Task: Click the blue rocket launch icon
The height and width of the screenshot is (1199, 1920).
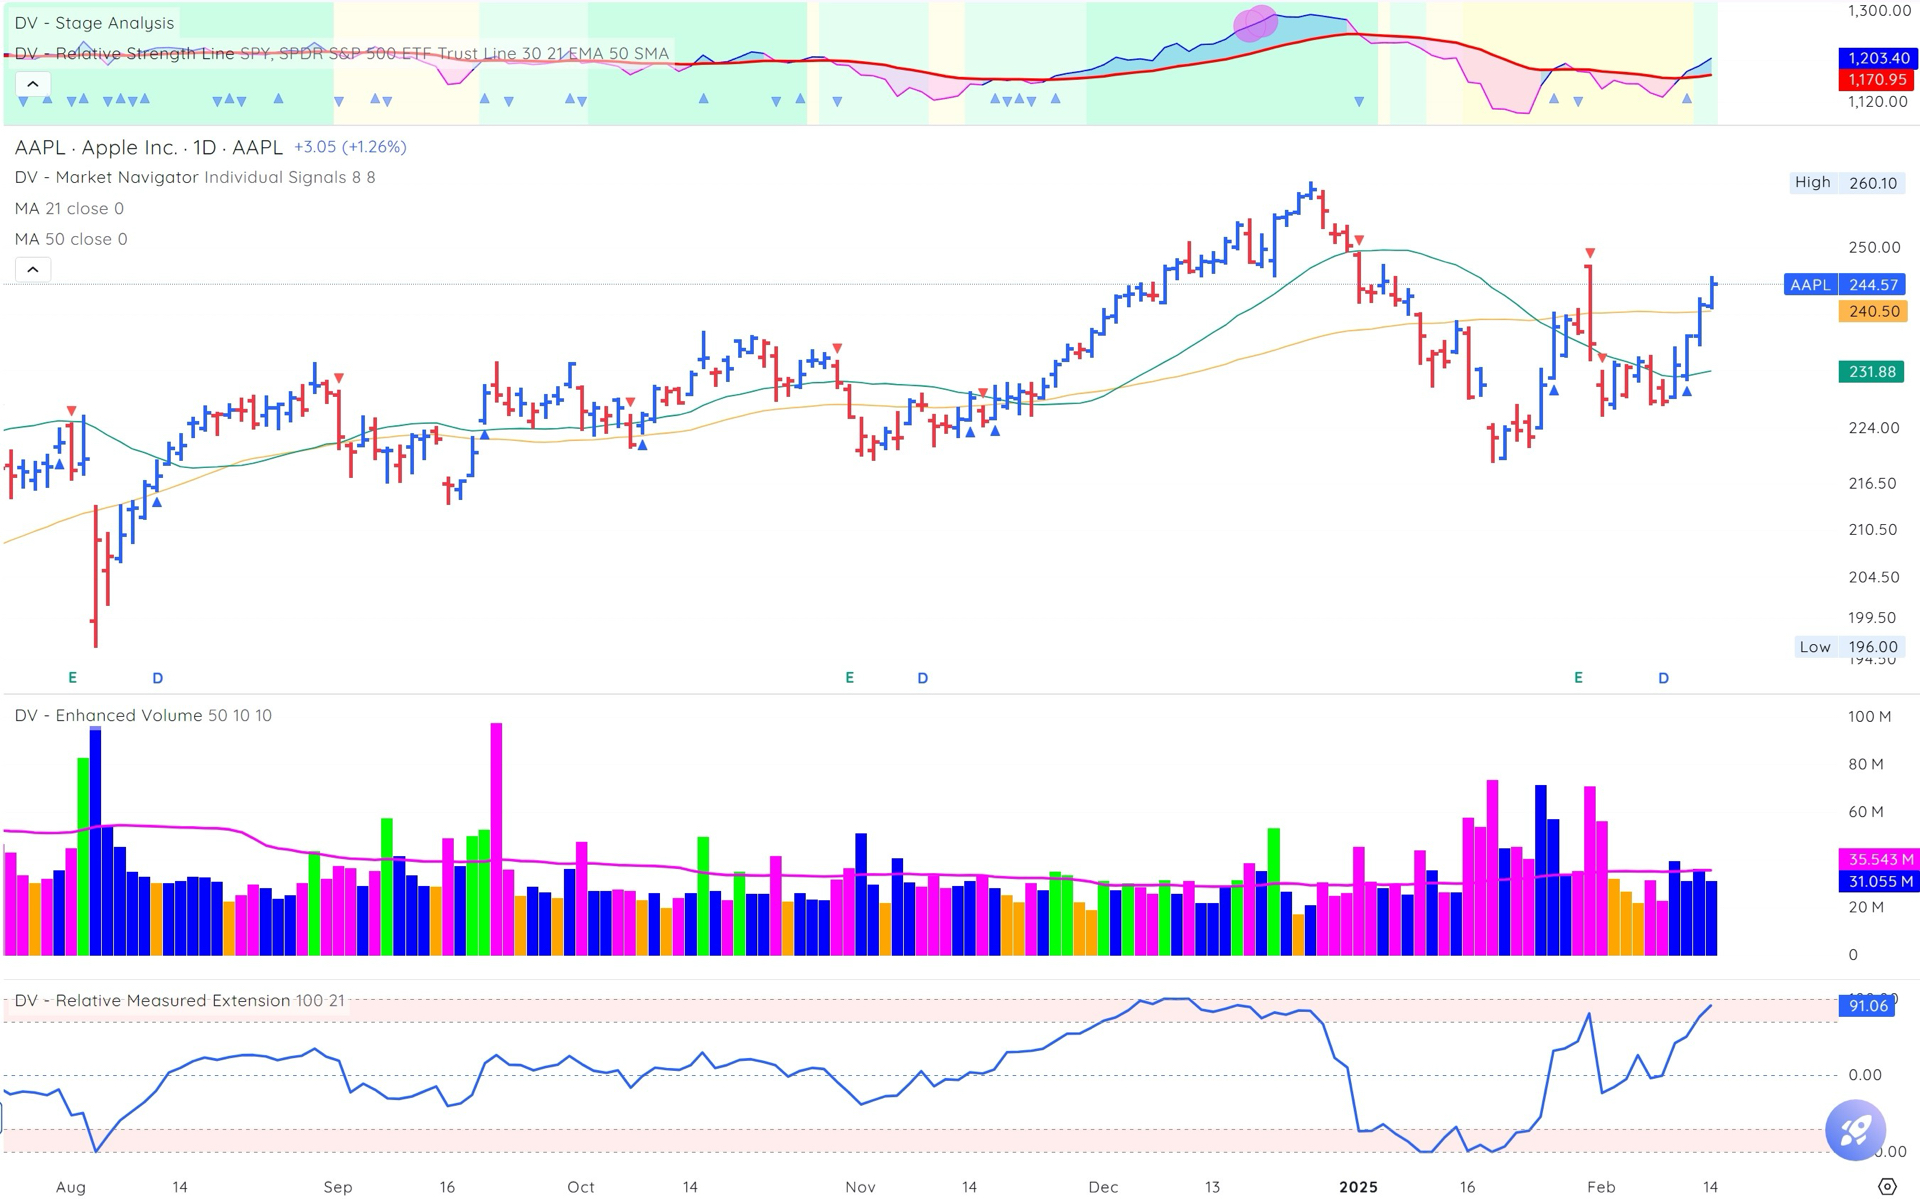Action: pos(1855,1130)
